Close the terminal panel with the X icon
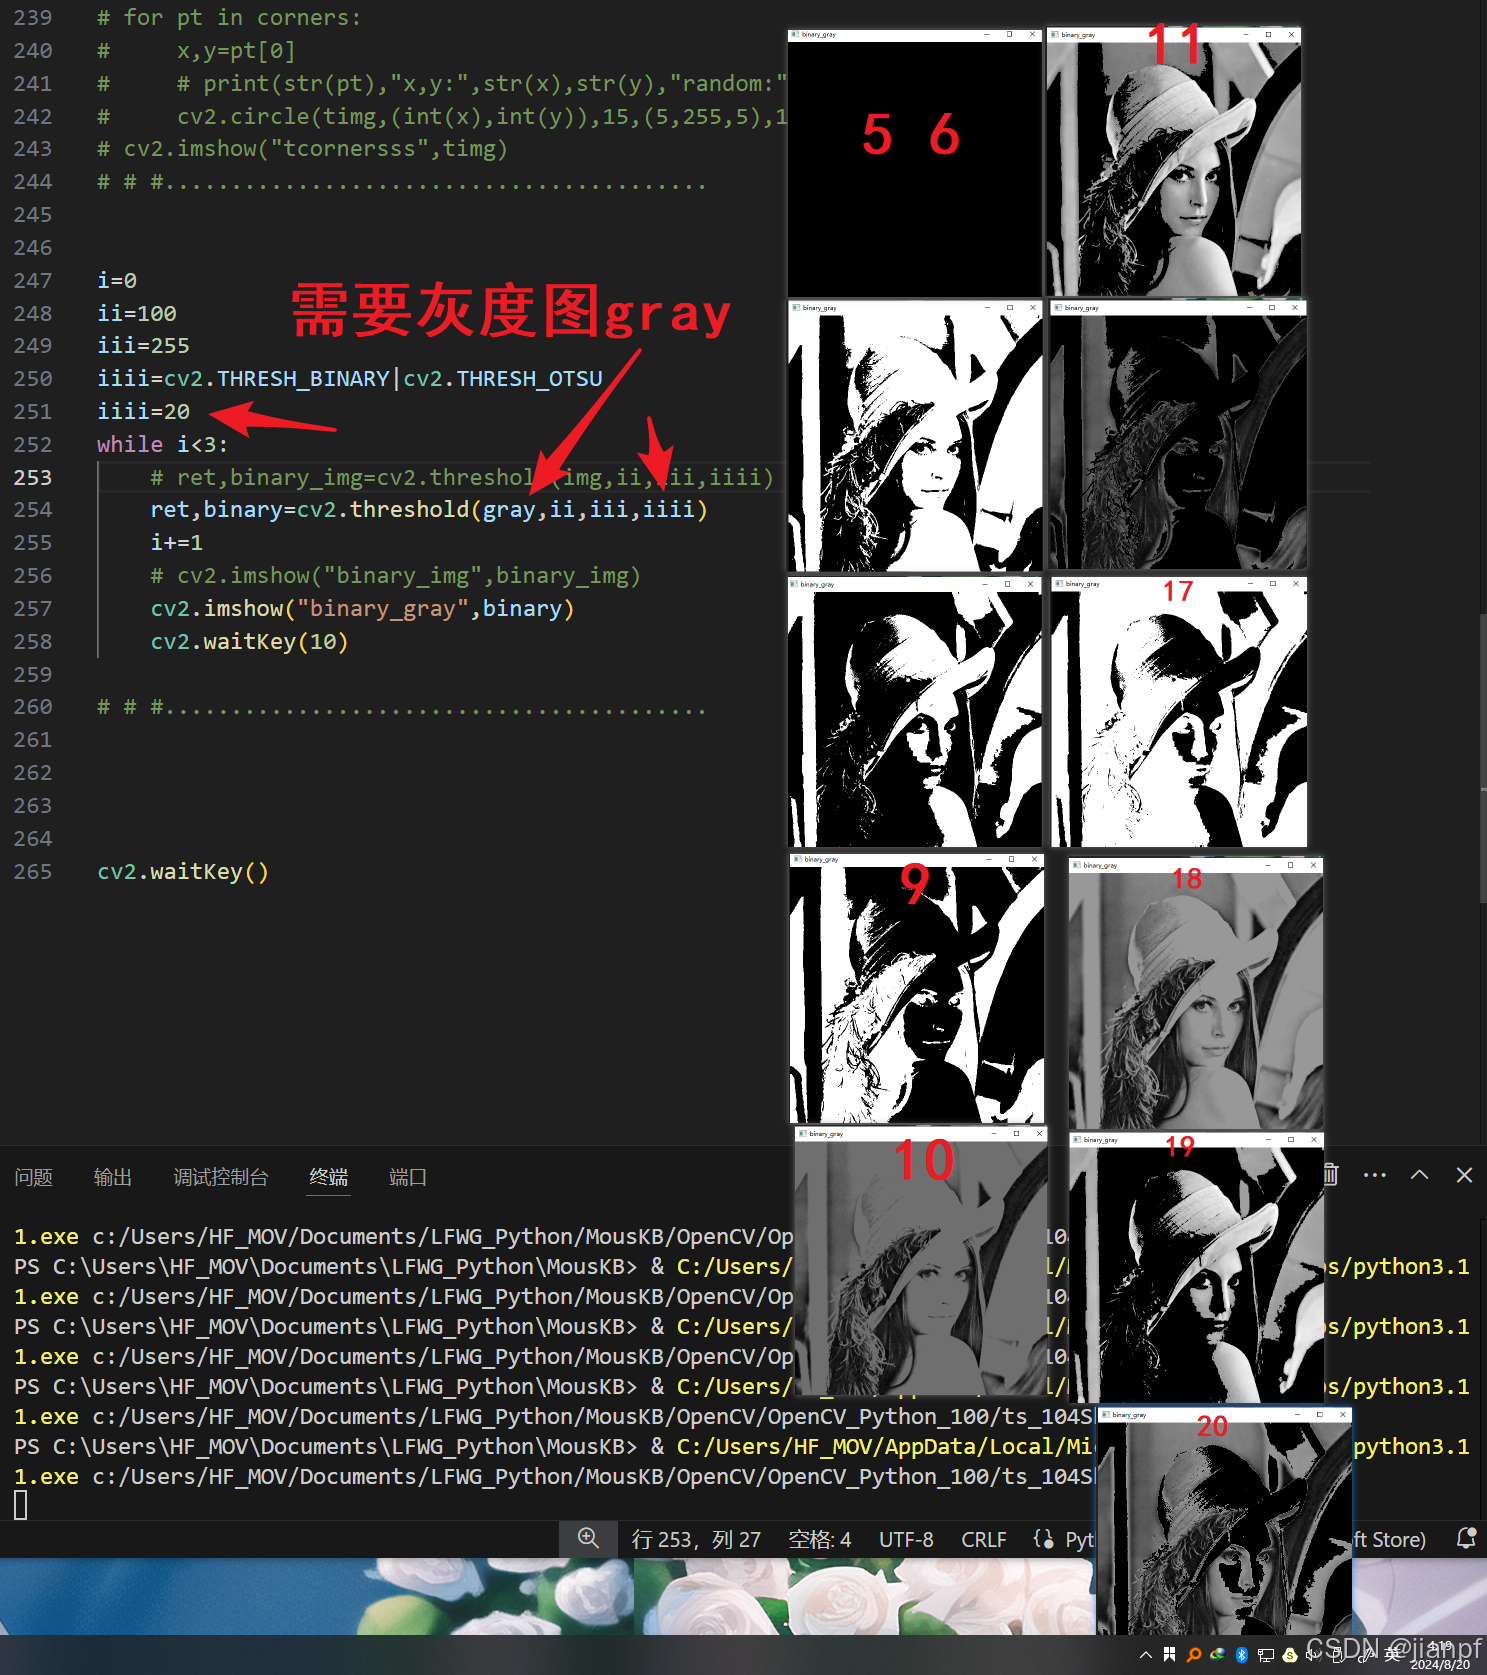The width and height of the screenshot is (1487, 1675). click(x=1464, y=1176)
